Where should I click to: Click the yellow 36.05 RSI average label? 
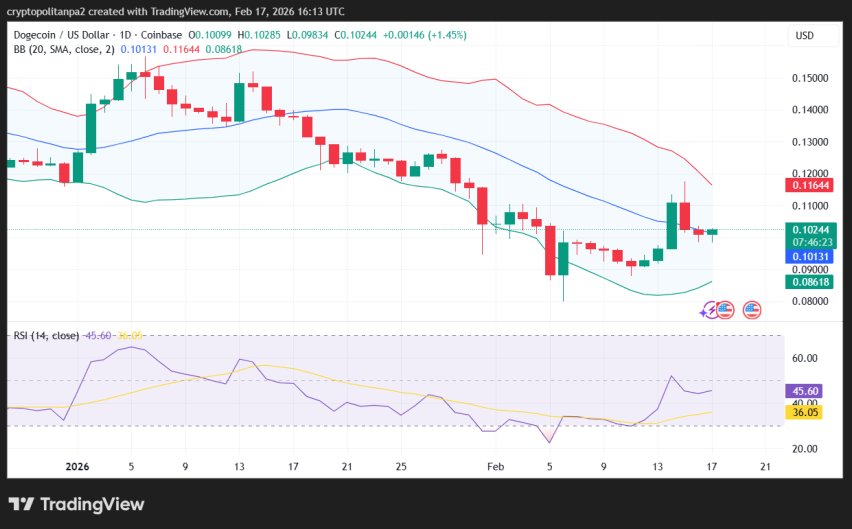pyautogui.click(x=805, y=411)
